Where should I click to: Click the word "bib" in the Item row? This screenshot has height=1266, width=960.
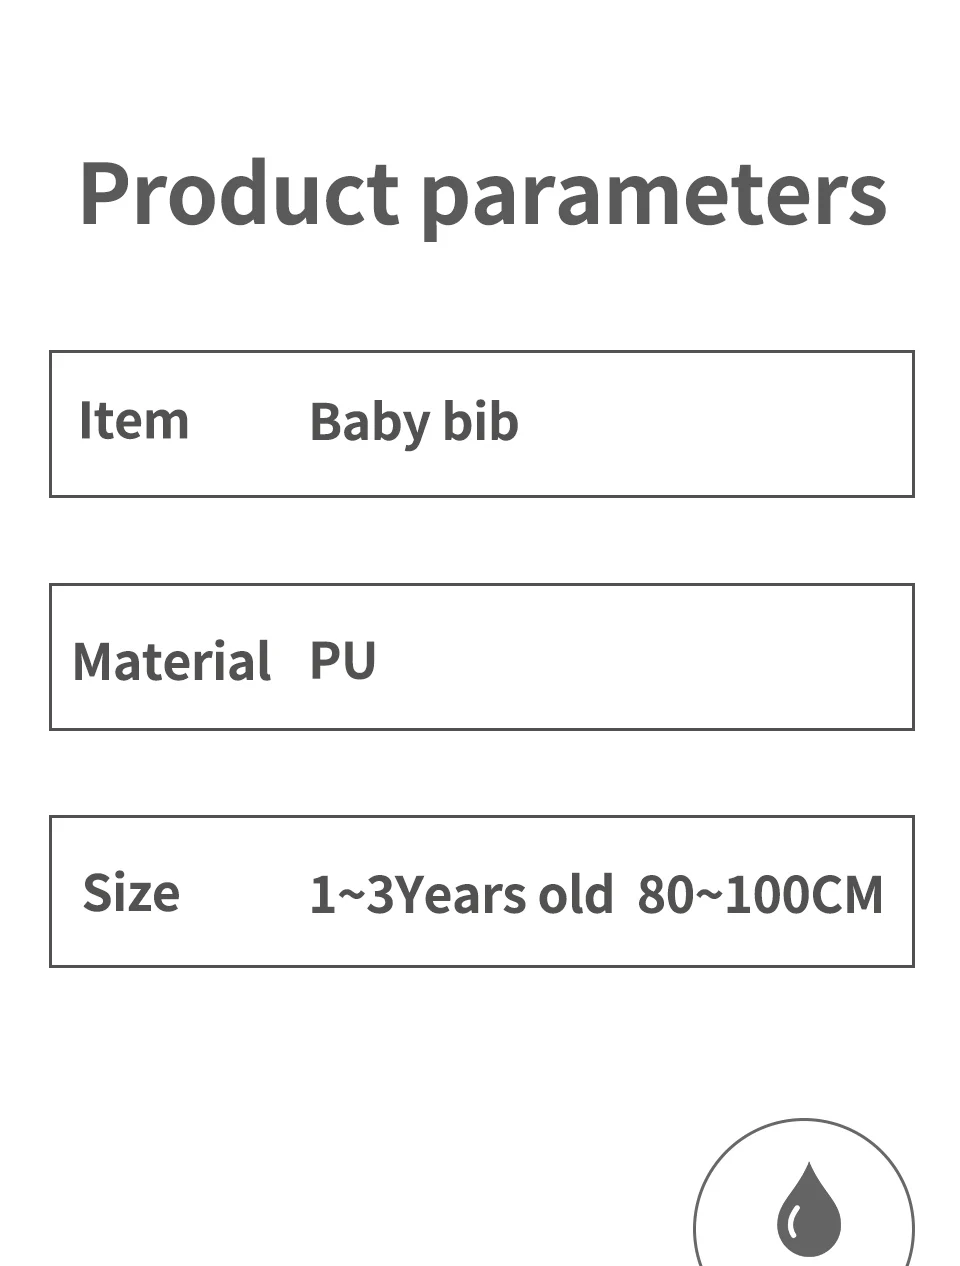pos(481,421)
